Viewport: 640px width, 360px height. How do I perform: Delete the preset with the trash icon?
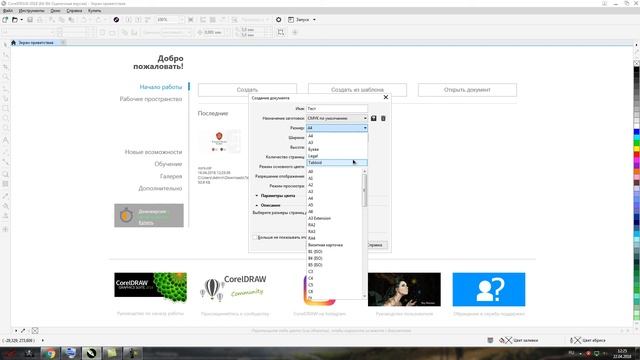pyautogui.click(x=383, y=118)
